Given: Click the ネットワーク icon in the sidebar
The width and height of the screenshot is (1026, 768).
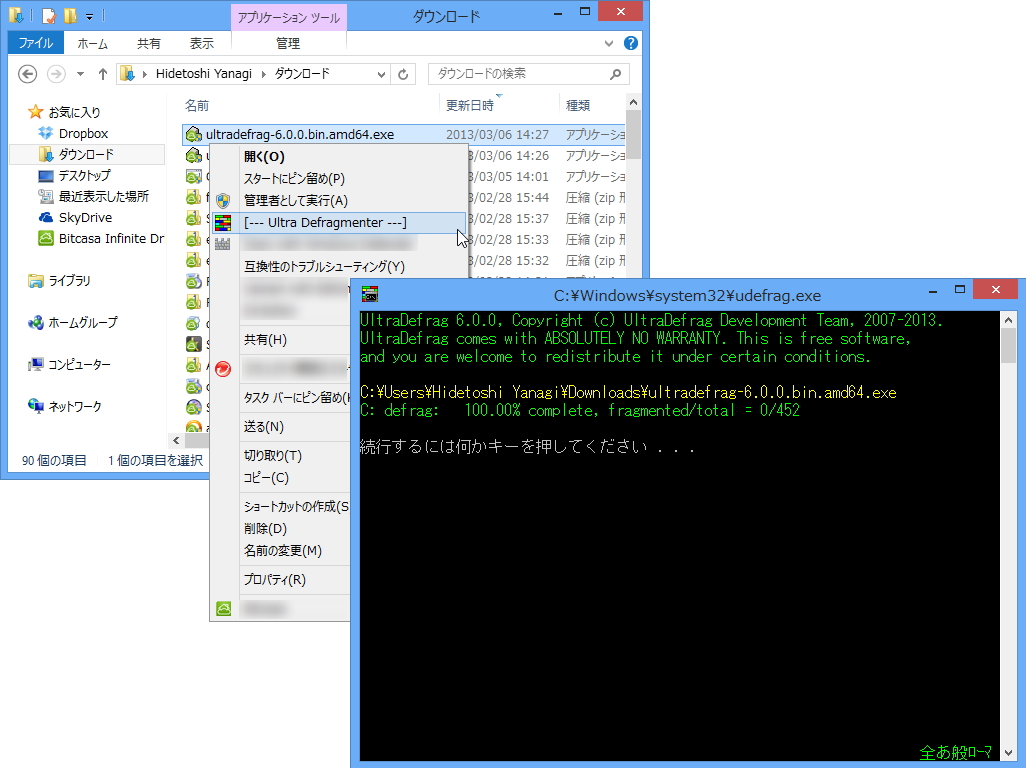Looking at the screenshot, I should [36, 406].
